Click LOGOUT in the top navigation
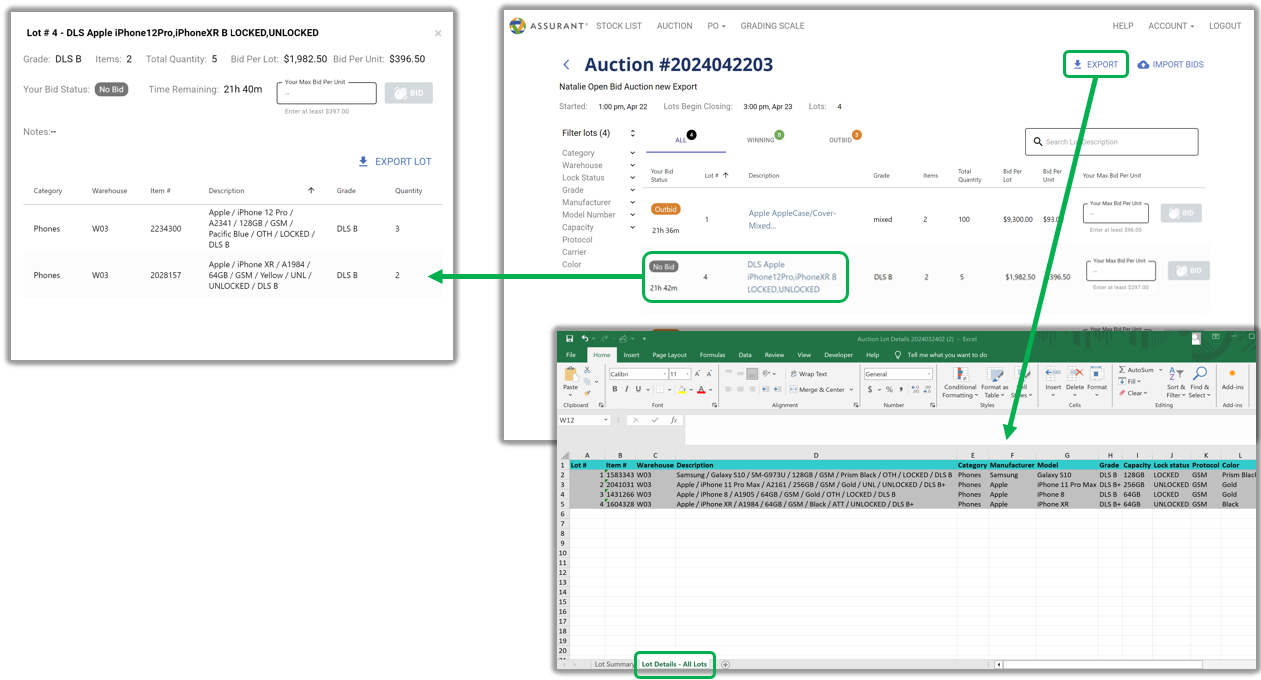 (1225, 26)
